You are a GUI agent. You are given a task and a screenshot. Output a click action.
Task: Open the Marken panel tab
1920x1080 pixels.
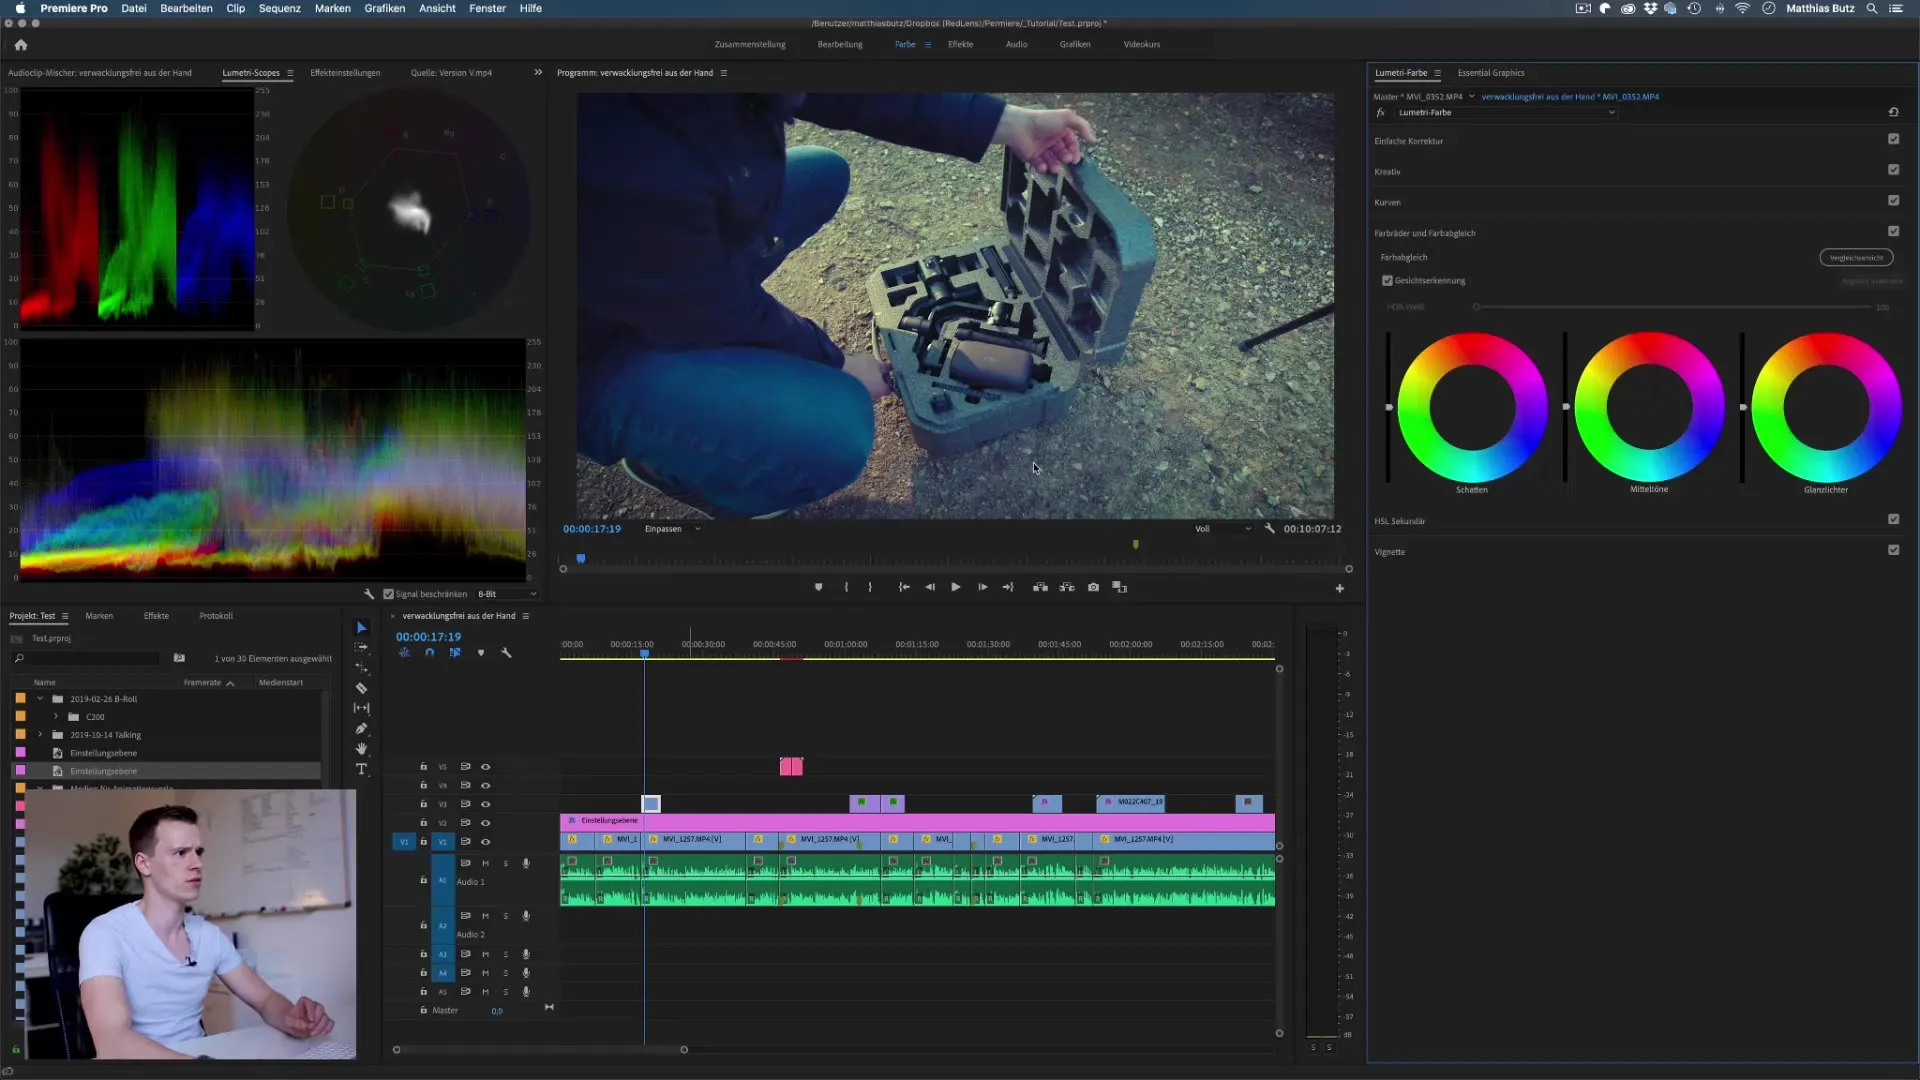(x=99, y=616)
